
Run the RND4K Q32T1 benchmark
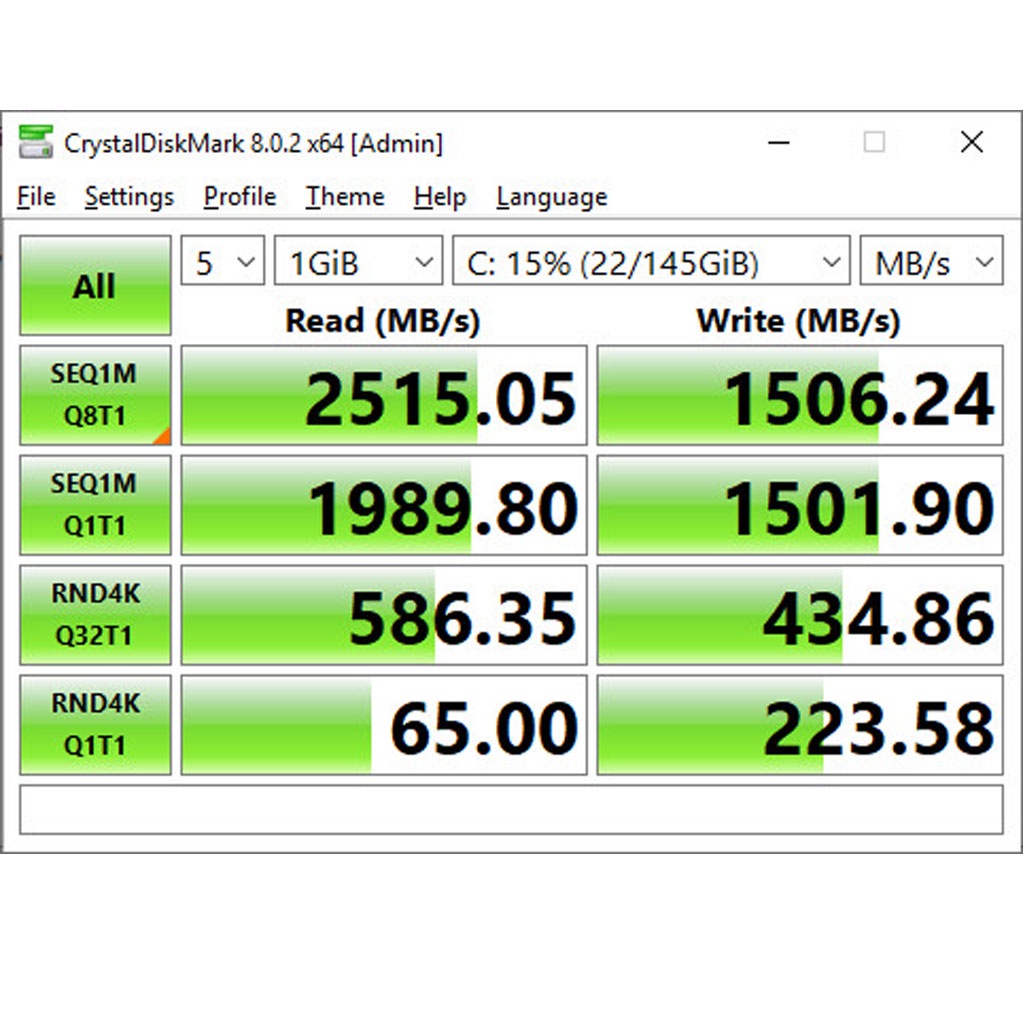tap(95, 615)
